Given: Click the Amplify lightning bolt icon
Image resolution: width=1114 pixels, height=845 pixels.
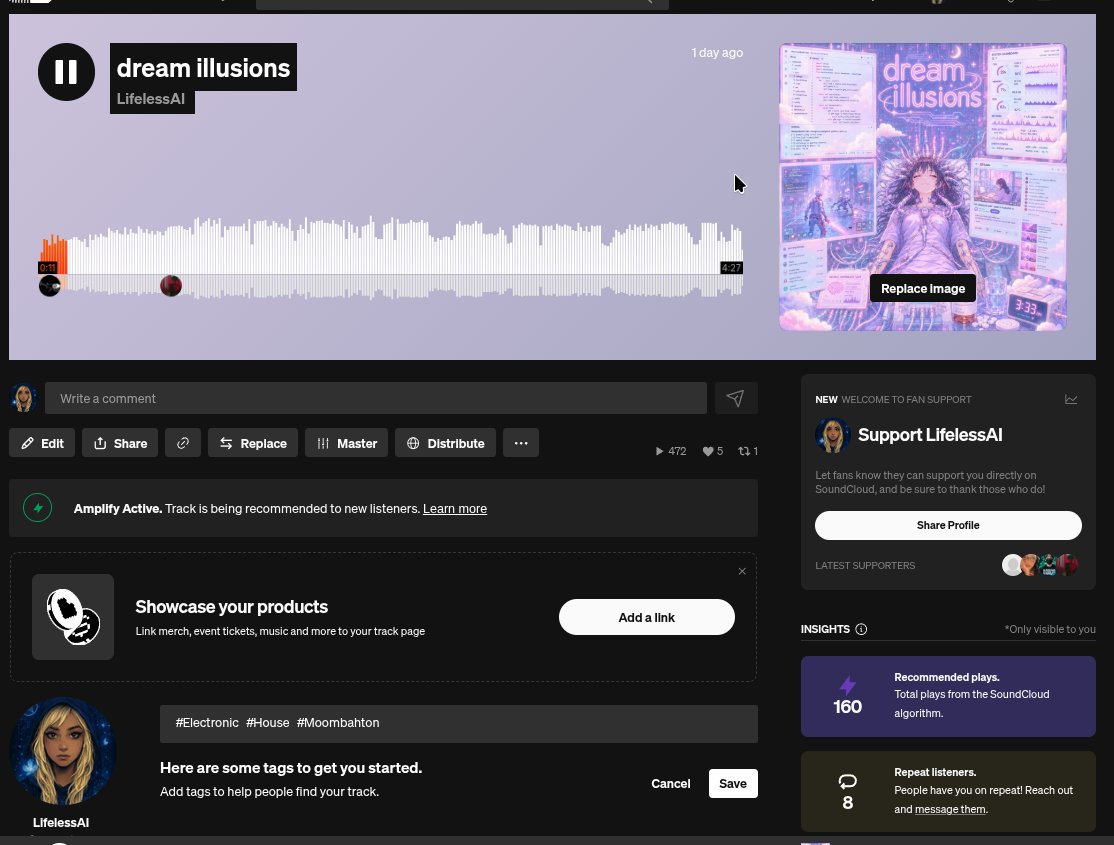Looking at the screenshot, I should coord(38,508).
